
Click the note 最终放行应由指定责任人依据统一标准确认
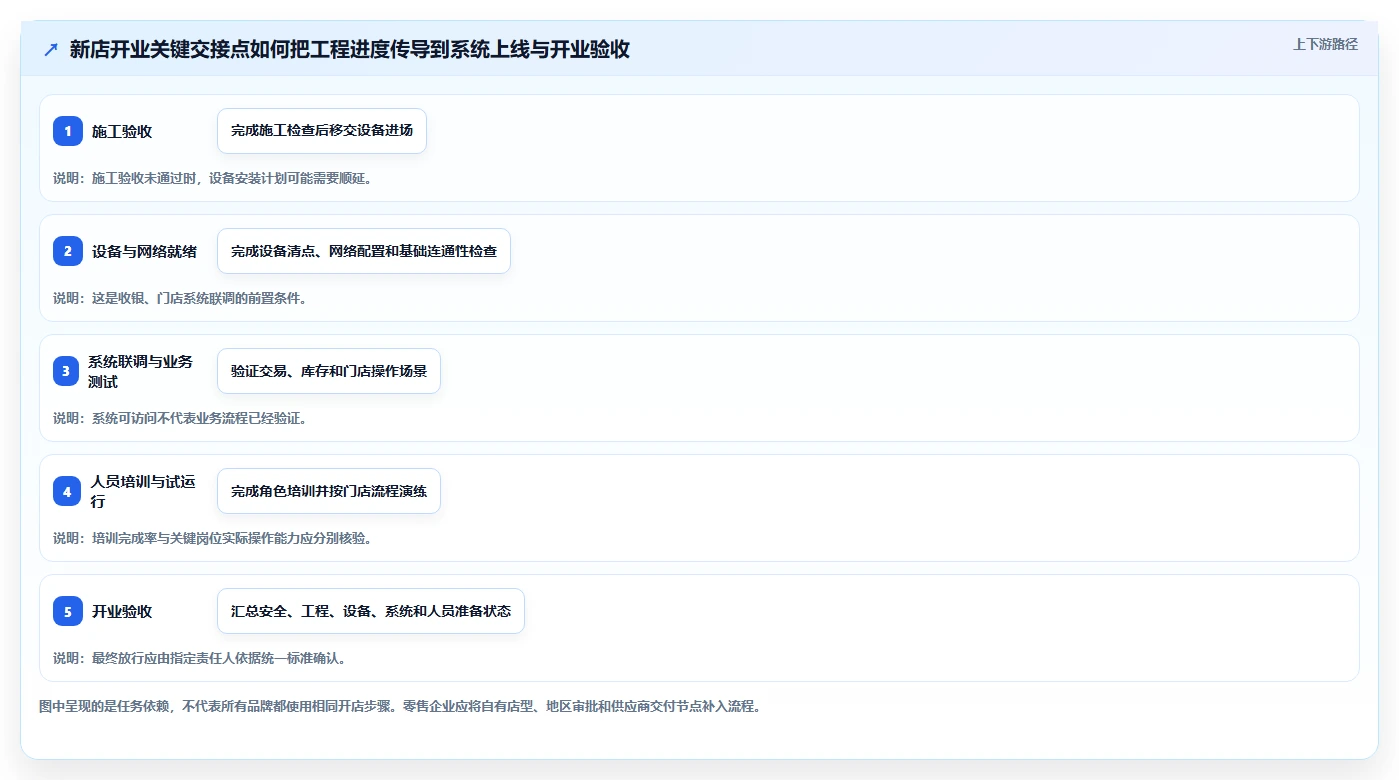pos(218,658)
